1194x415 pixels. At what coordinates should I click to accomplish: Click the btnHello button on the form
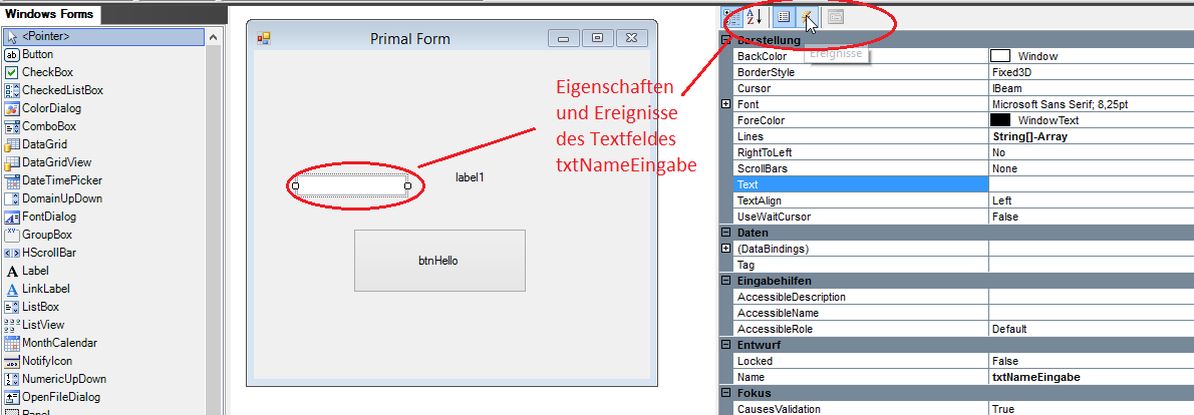click(x=439, y=260)
